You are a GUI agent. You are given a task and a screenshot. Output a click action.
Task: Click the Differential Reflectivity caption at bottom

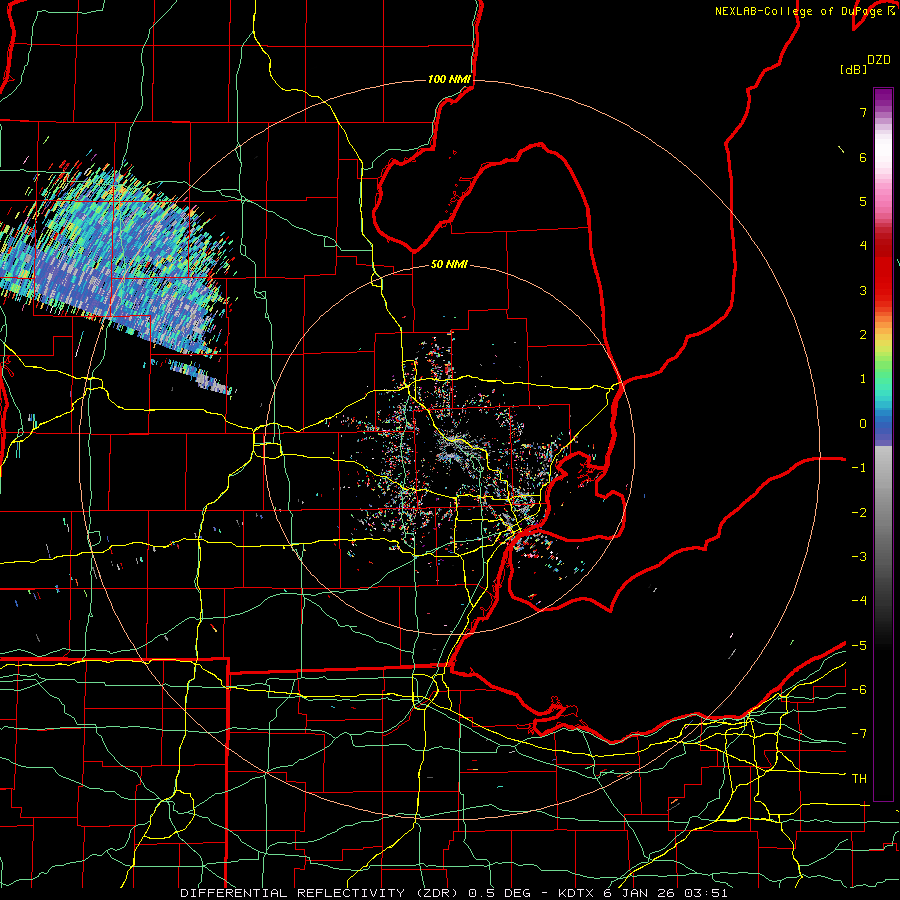click(x=453, y=893)
